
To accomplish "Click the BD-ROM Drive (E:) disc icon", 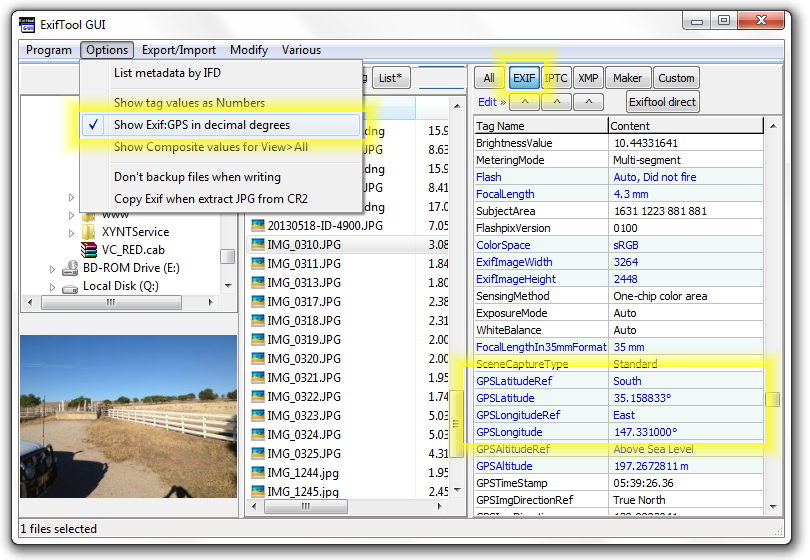I will [70, 268].
